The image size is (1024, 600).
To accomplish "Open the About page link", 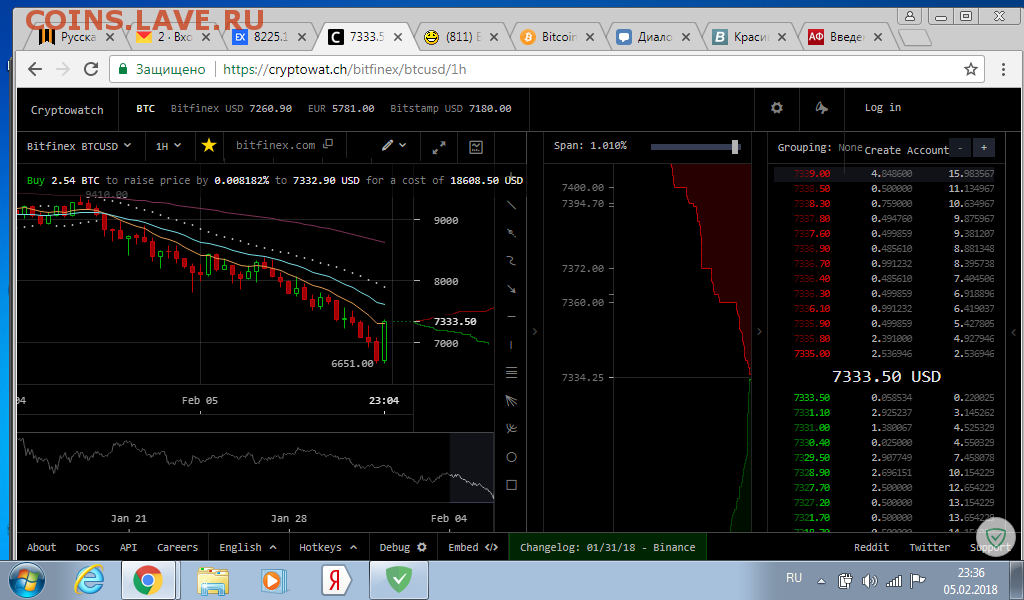I will coord(41,547).
